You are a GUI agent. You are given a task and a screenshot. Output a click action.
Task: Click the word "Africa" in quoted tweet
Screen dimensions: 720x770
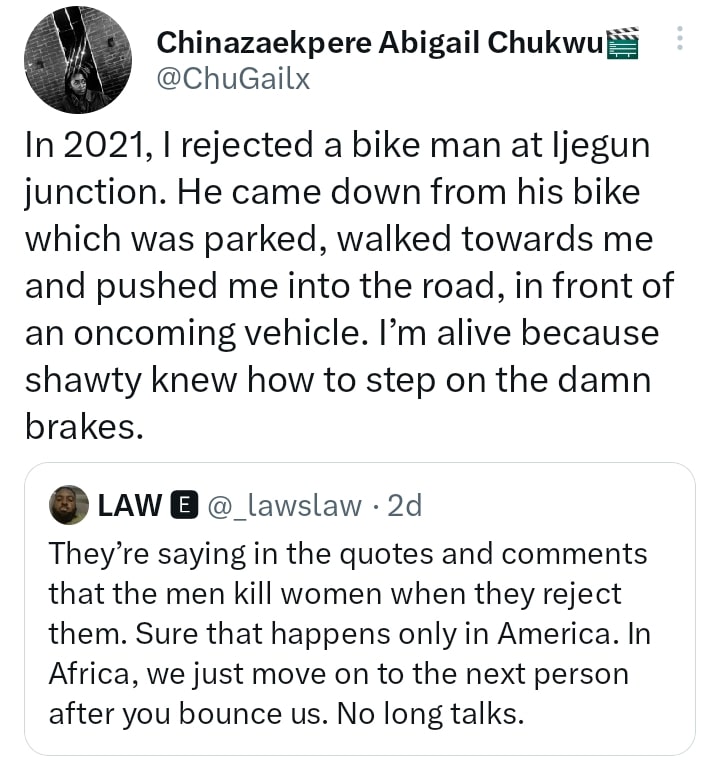click(x=93, y=674)
